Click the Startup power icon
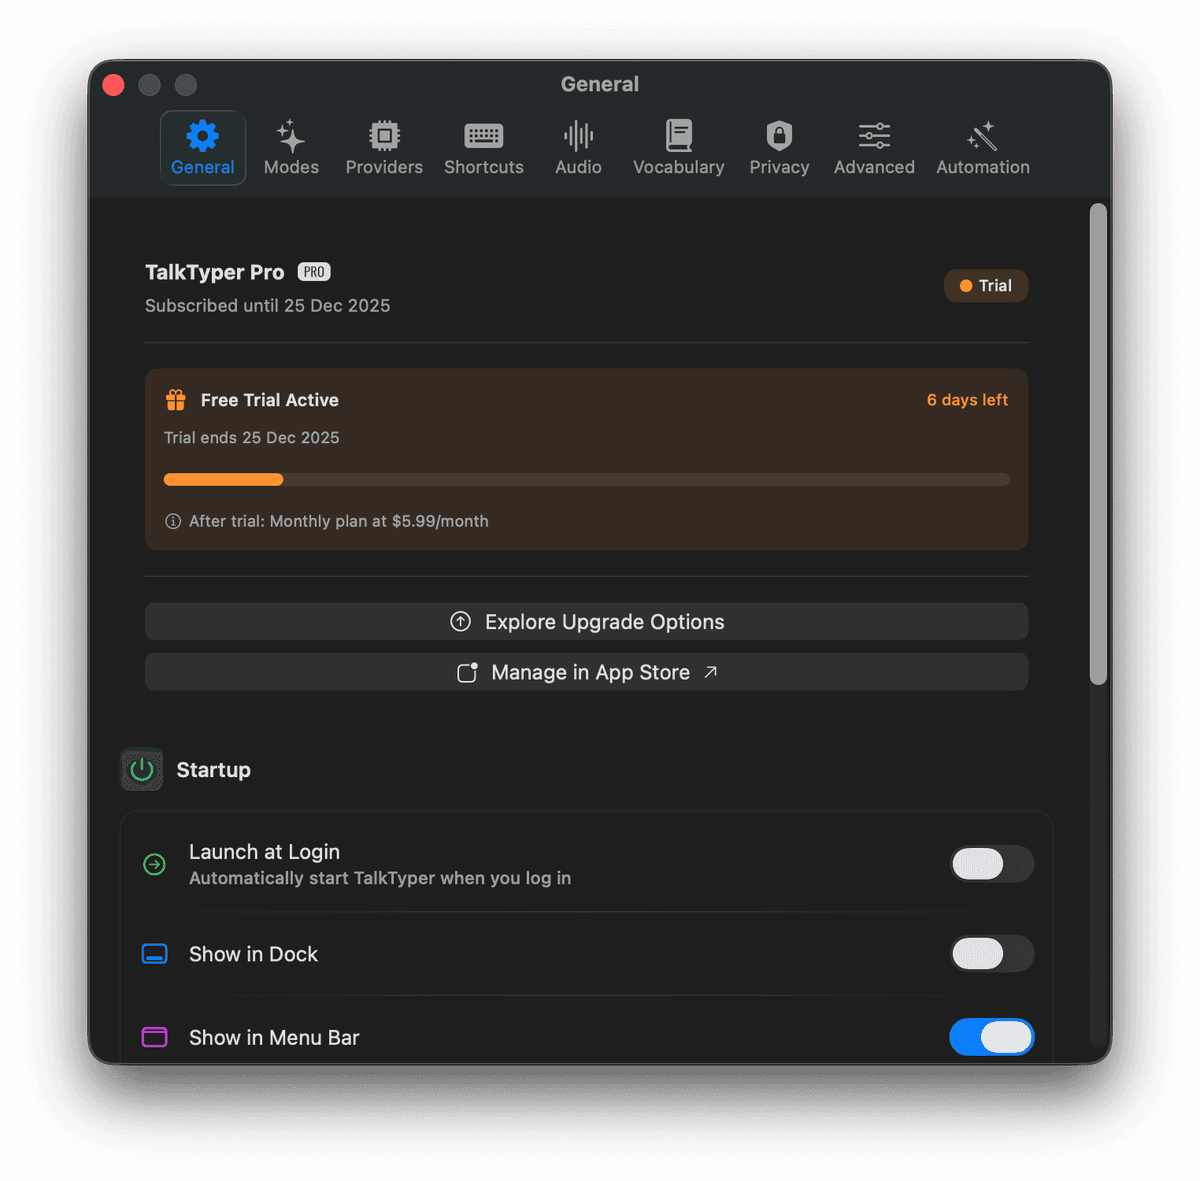Image resolution: width=1200 pixels, height=1181 pixels. pyautogui.click(x=141, y=769)
